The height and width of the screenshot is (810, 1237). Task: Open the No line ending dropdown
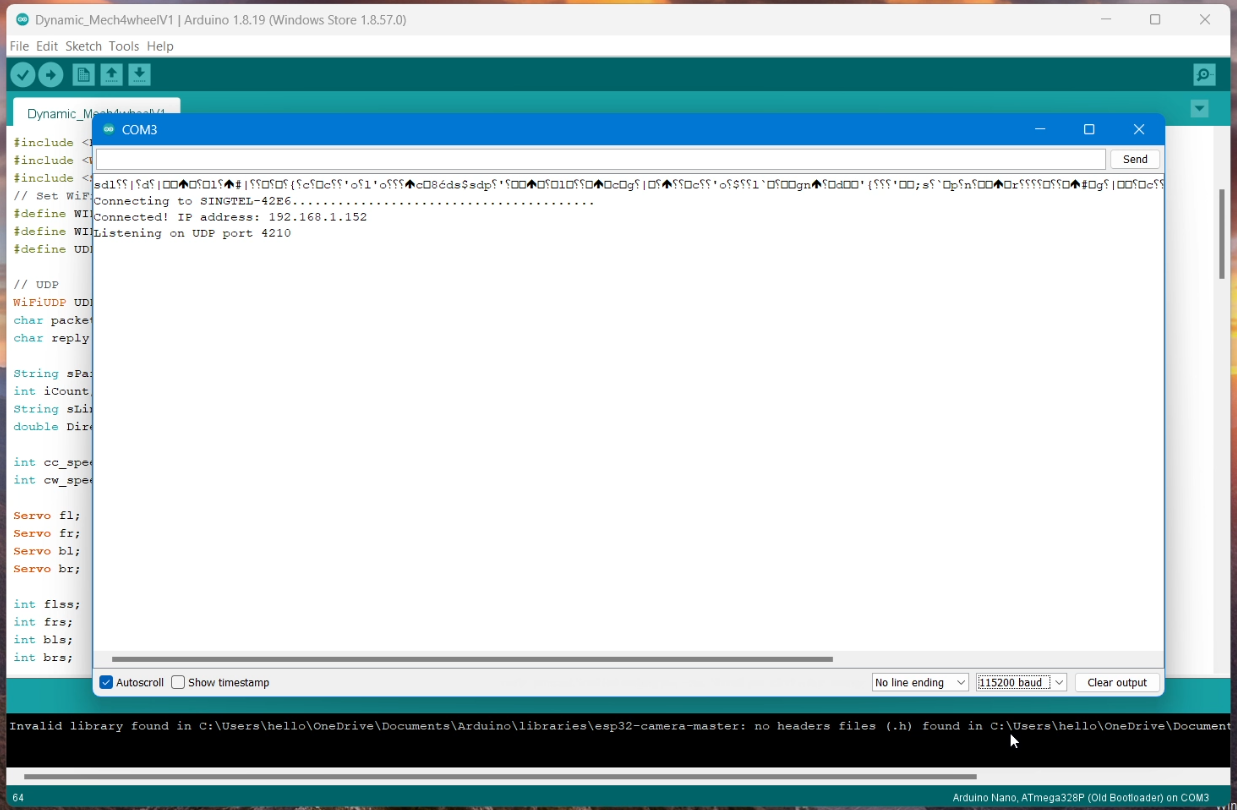point(920,682)
